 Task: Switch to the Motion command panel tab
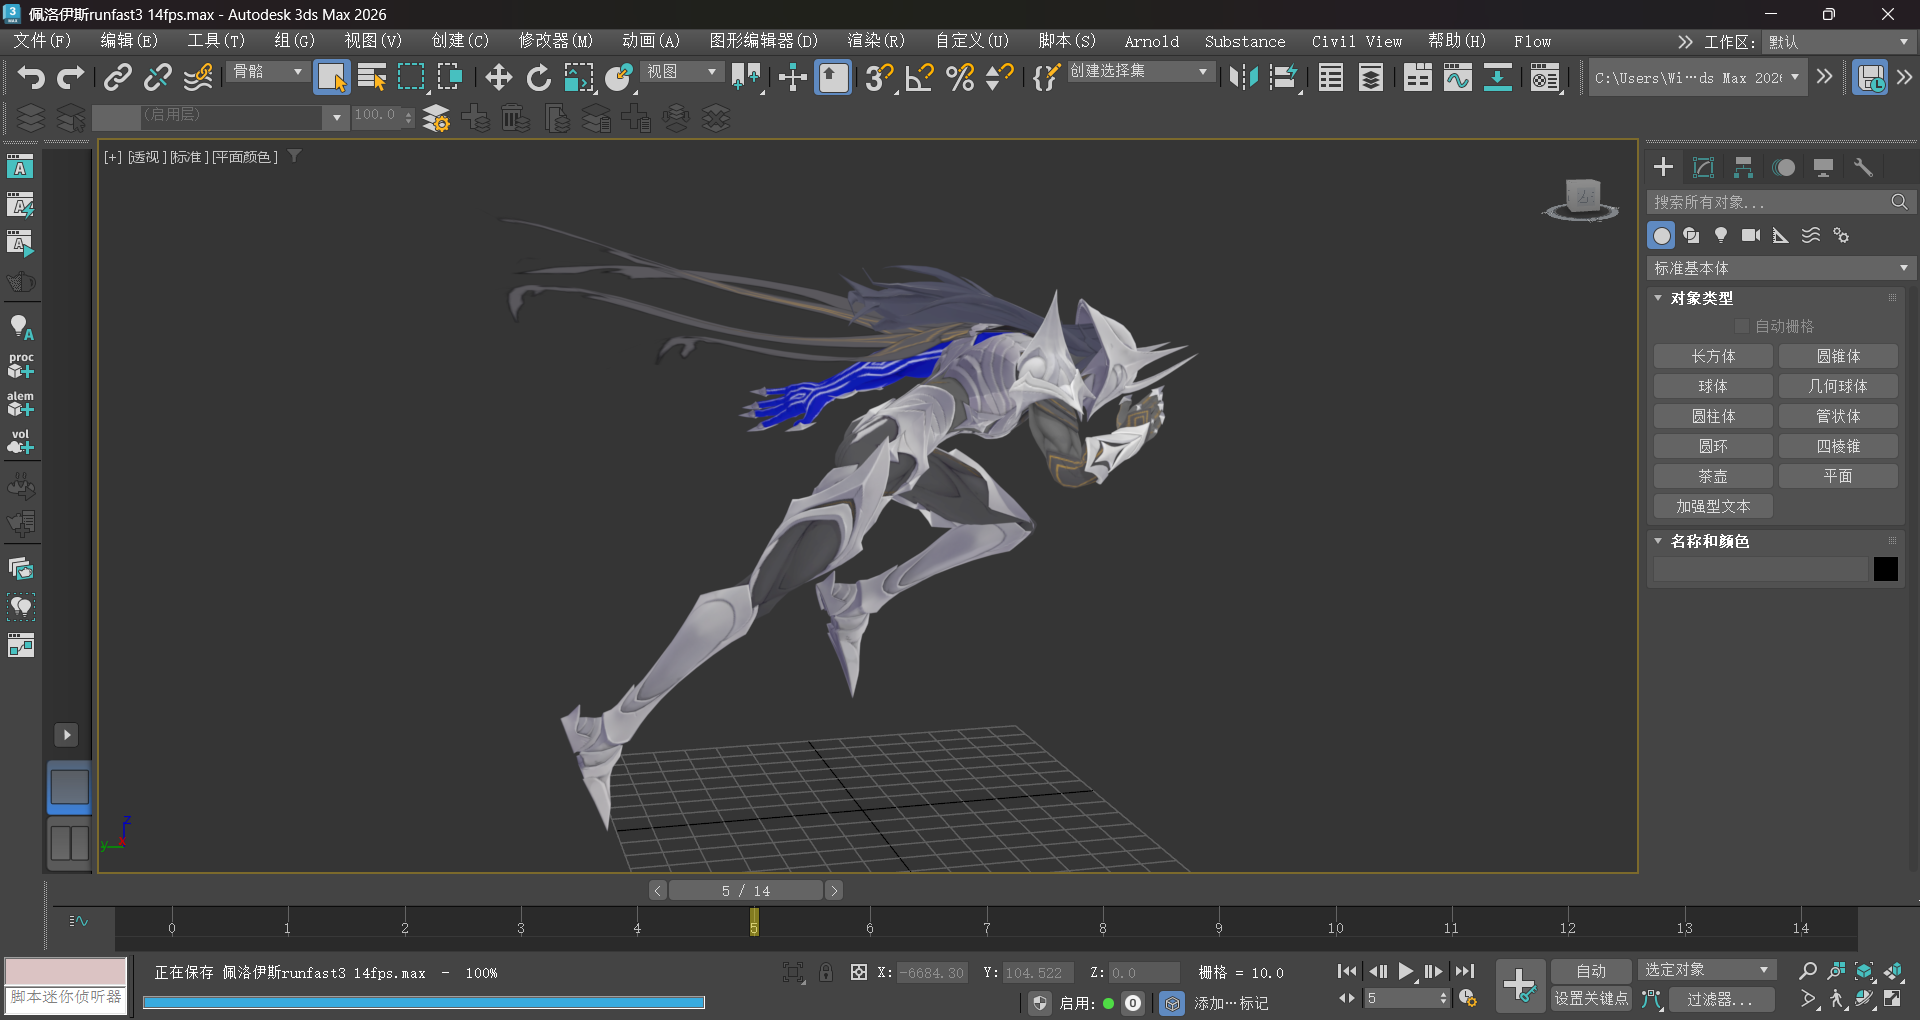(1783, 167)
